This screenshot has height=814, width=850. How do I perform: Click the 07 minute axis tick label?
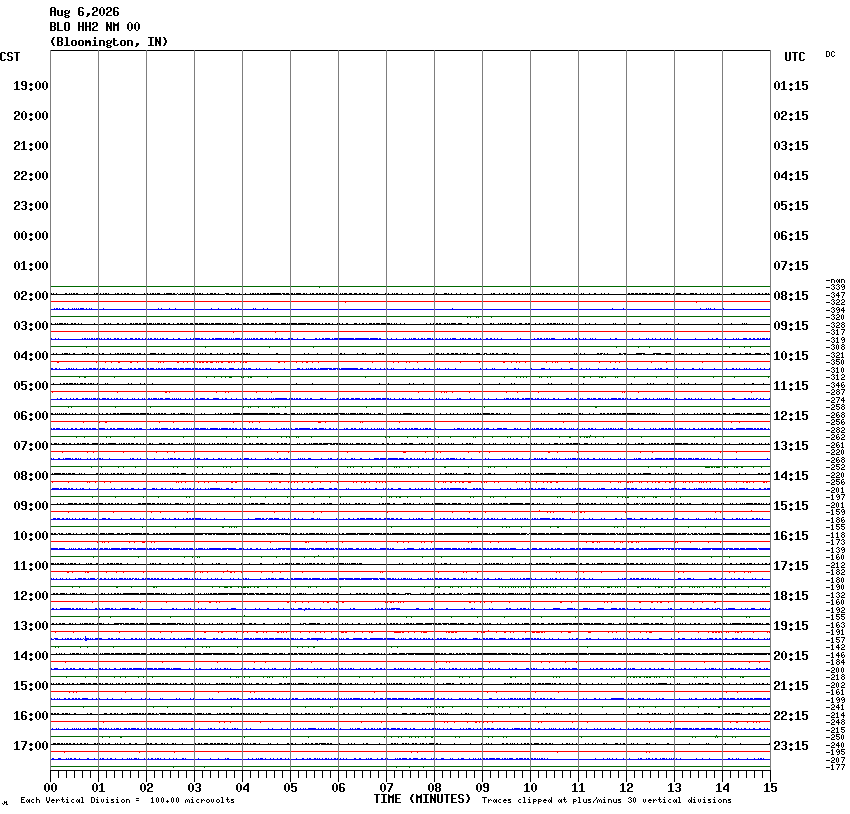click(387, 787)
